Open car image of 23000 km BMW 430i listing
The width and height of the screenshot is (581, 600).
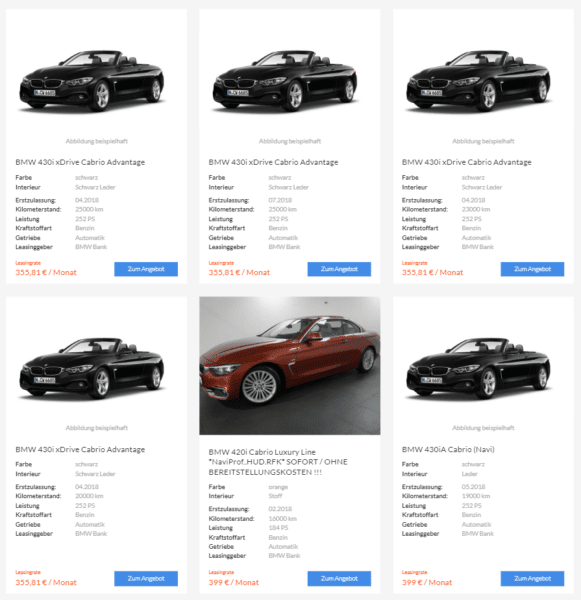tap(478, 81)
